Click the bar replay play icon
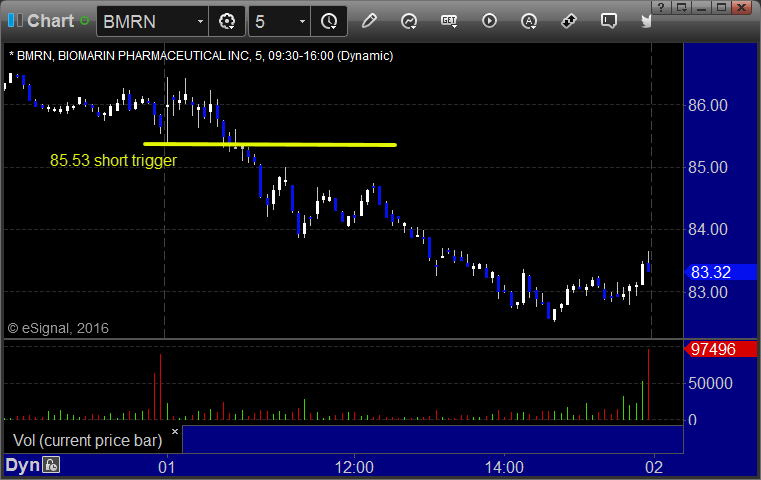The height and width of the screenshot is (480, 761). click(x=489, y=21)
